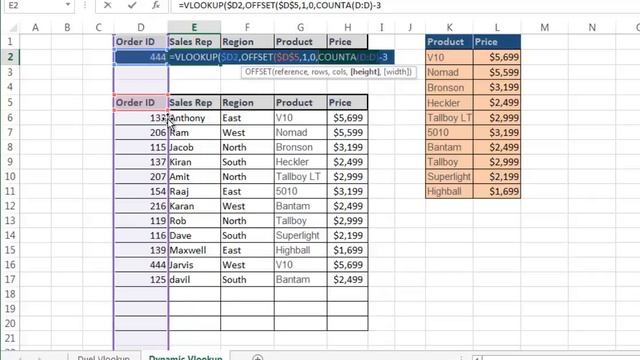Screen dimensions: 640x360
Task: Select the Anthony sales rep cell
Action: point(194,118)
